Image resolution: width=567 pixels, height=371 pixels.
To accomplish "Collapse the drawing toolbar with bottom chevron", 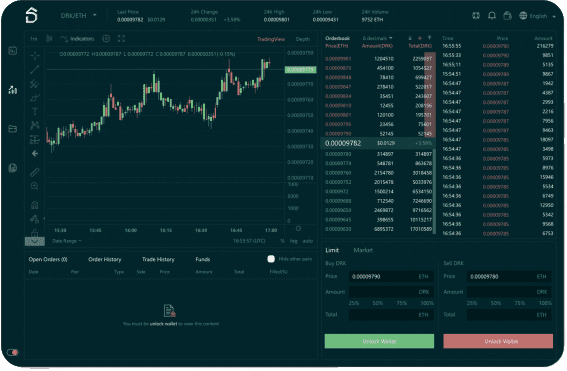I will point(35,241).
